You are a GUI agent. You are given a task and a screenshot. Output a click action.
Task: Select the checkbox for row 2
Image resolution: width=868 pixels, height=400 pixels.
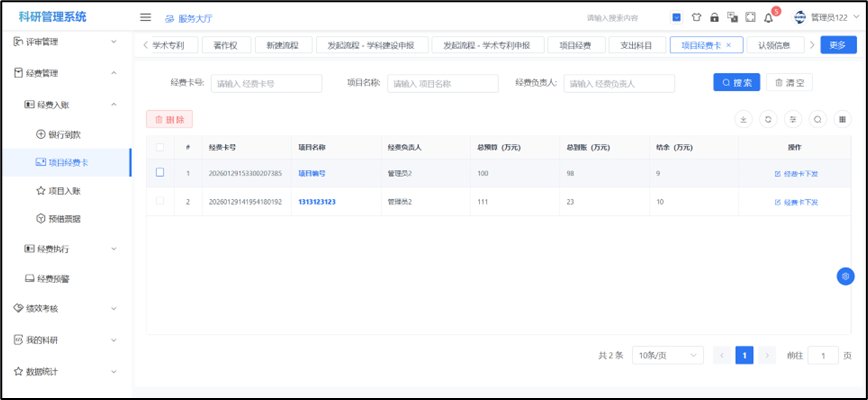click(160, 202)
